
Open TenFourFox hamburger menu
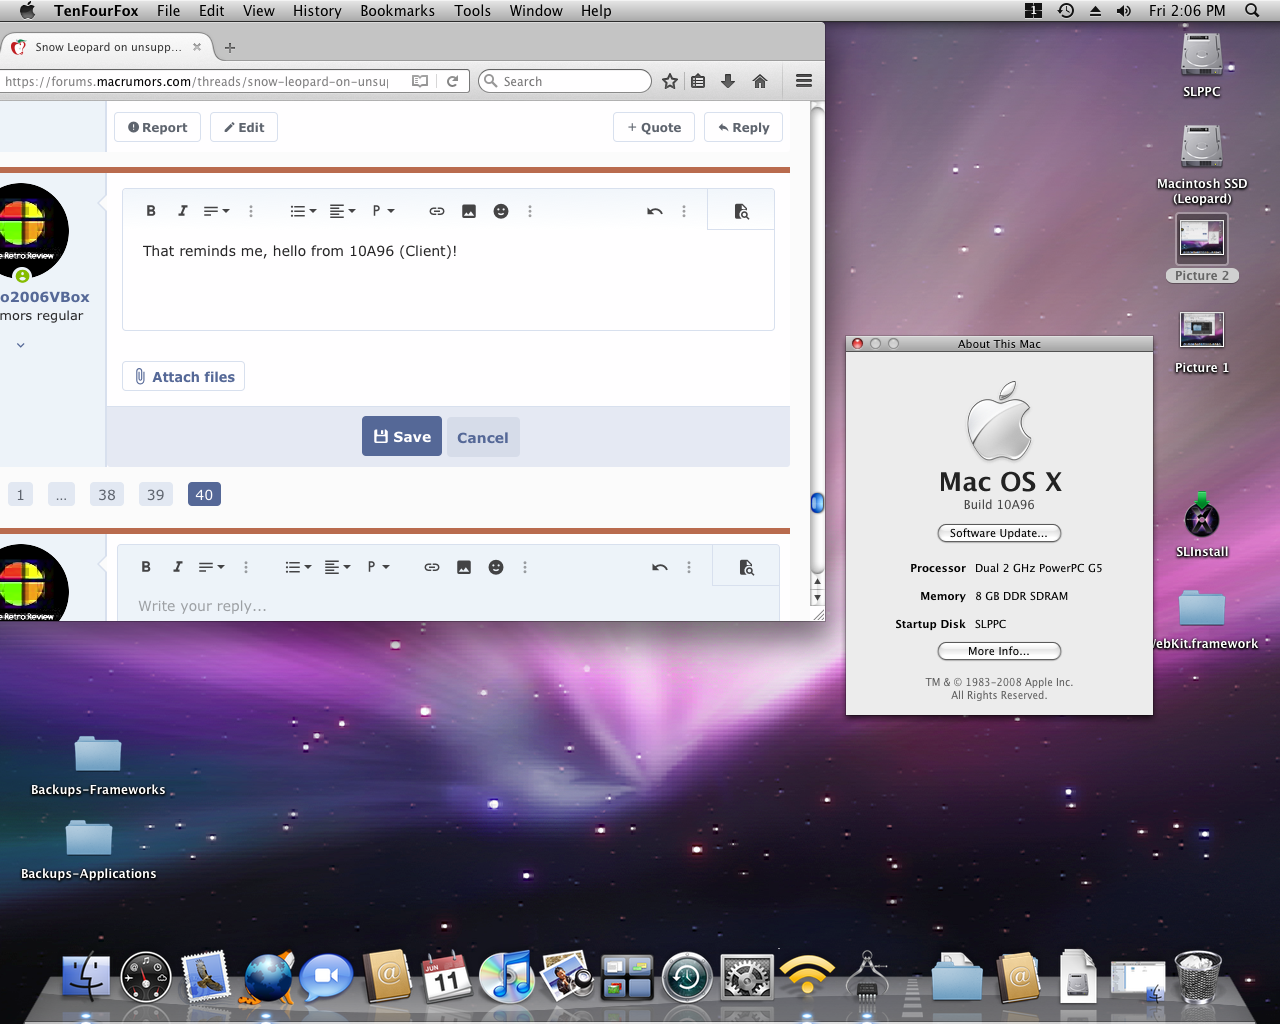point(804,81)
